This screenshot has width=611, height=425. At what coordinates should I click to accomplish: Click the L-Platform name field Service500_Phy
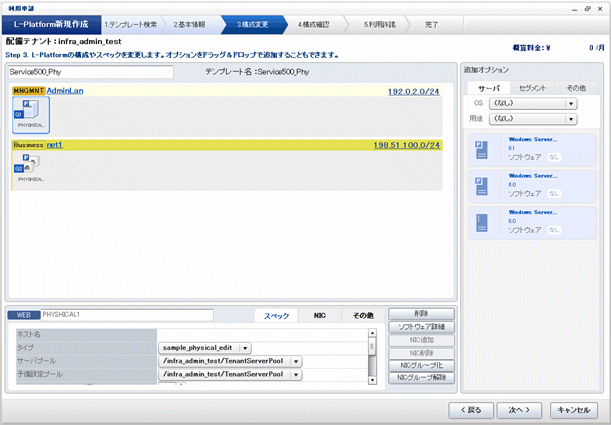point(90,72)
